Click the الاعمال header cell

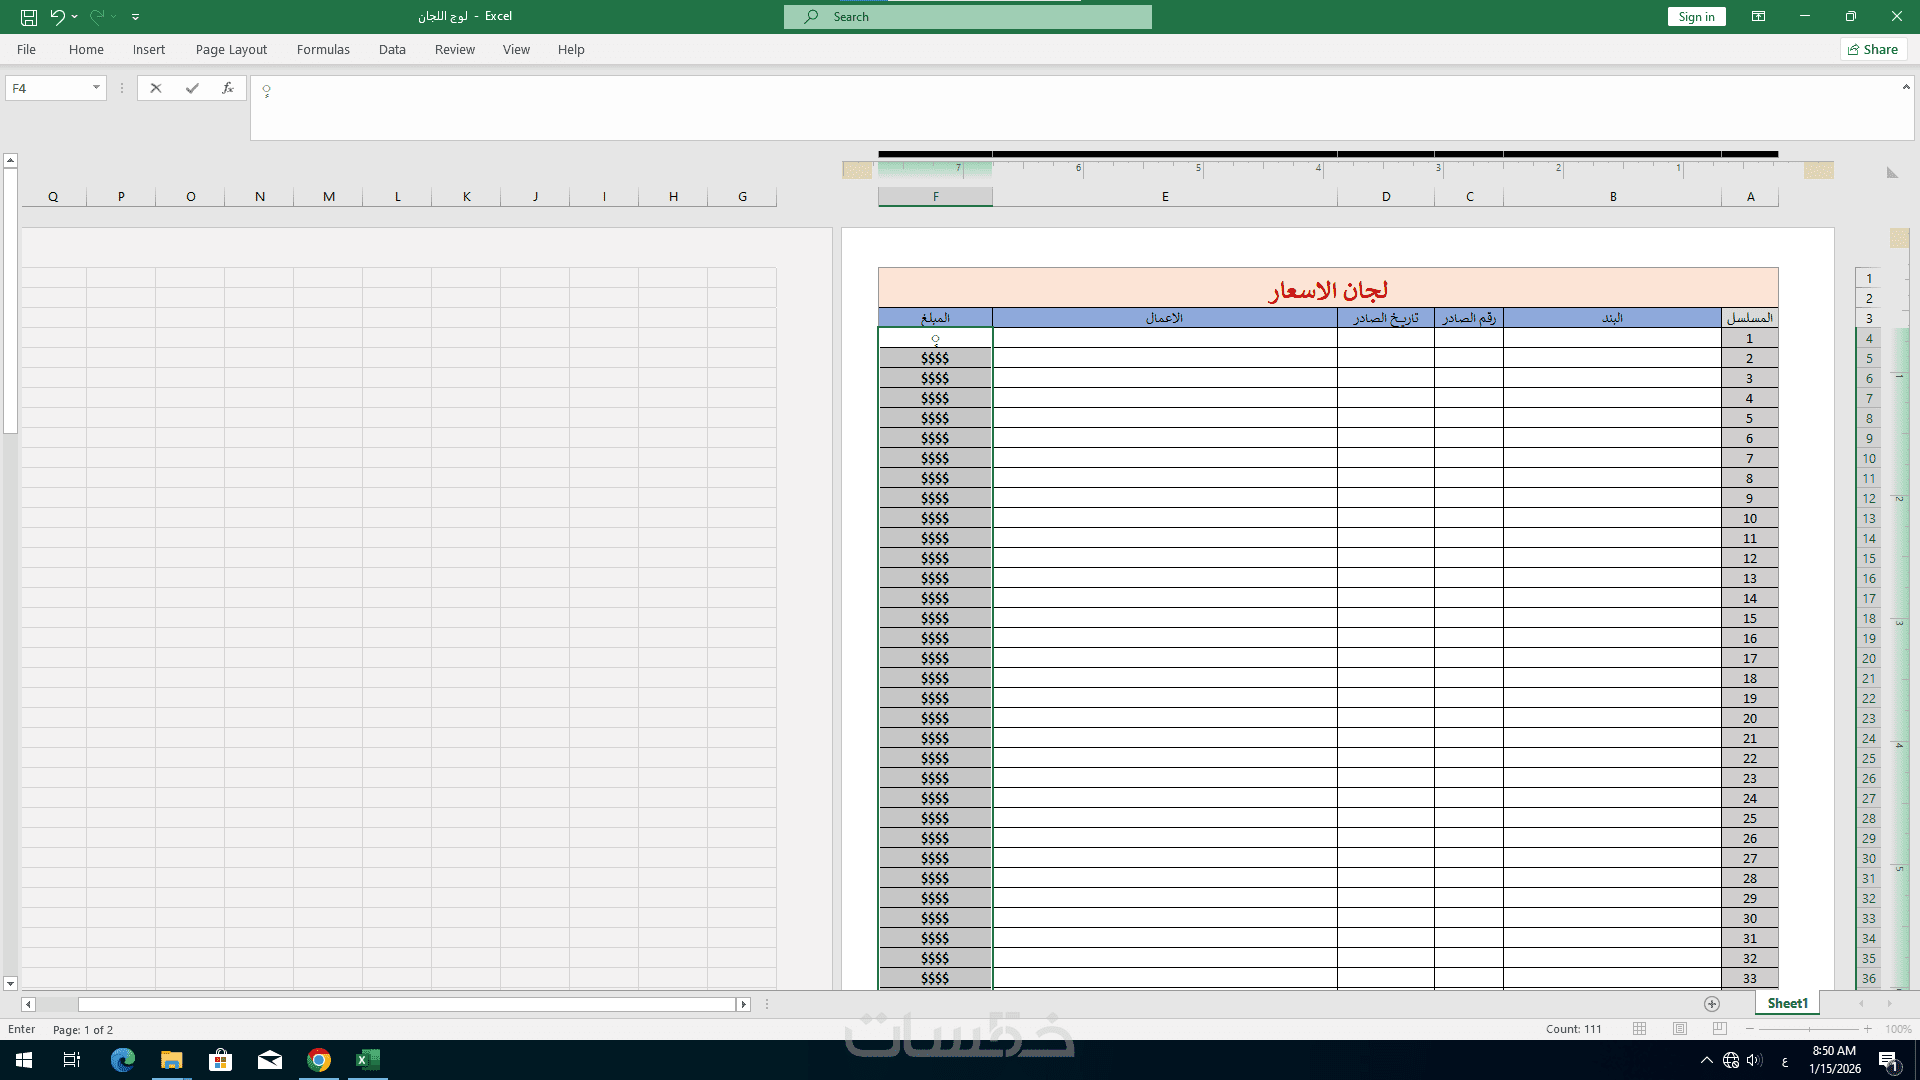pos(1165,318)
